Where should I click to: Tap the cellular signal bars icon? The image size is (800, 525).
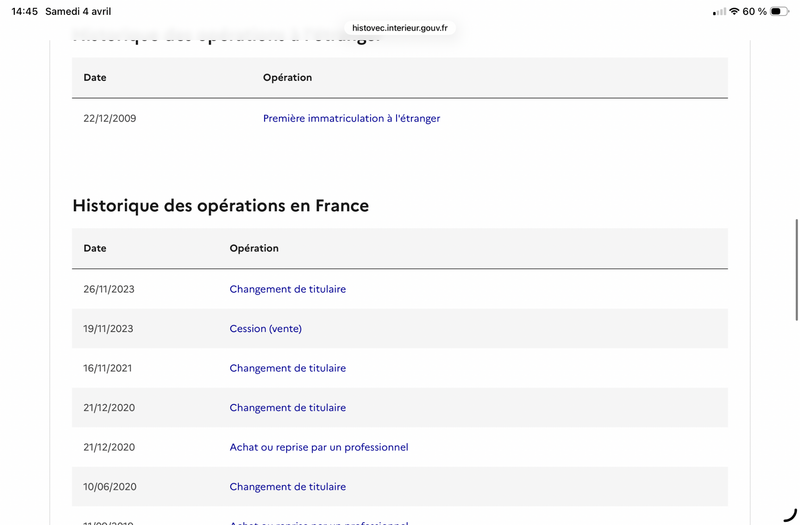pos(719,11)
